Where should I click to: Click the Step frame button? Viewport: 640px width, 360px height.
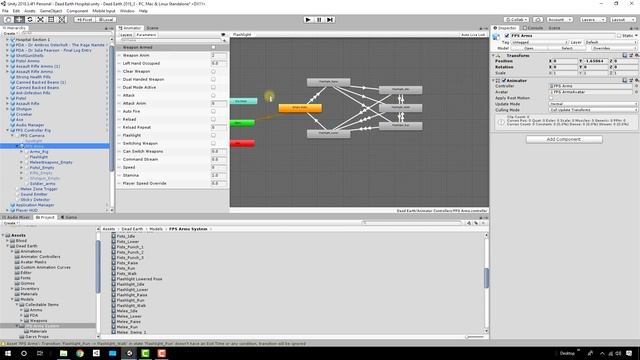(330, 20)
